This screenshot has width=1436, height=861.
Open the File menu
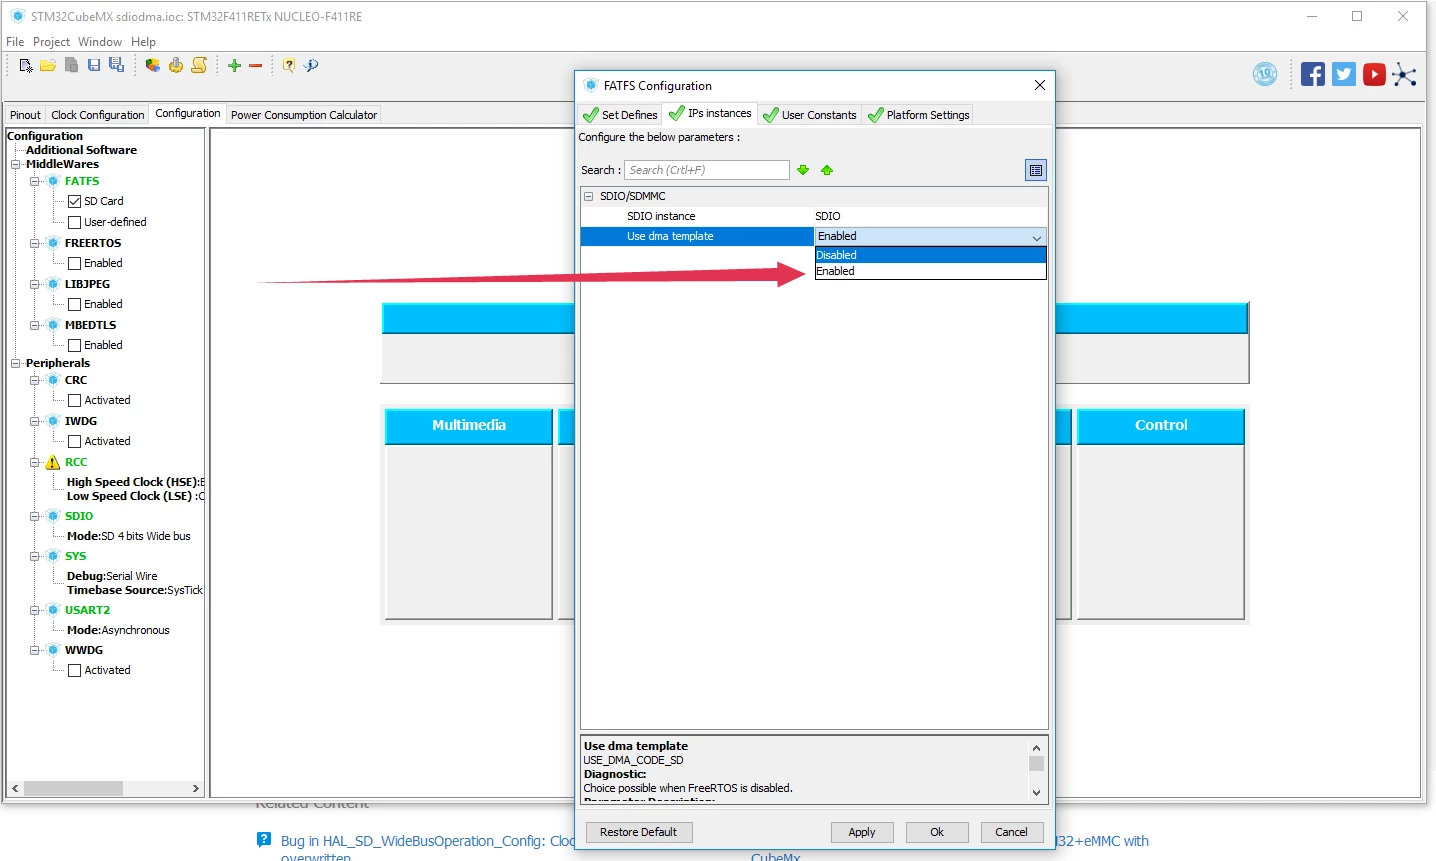pyautogui.click(x=15, y=42)
